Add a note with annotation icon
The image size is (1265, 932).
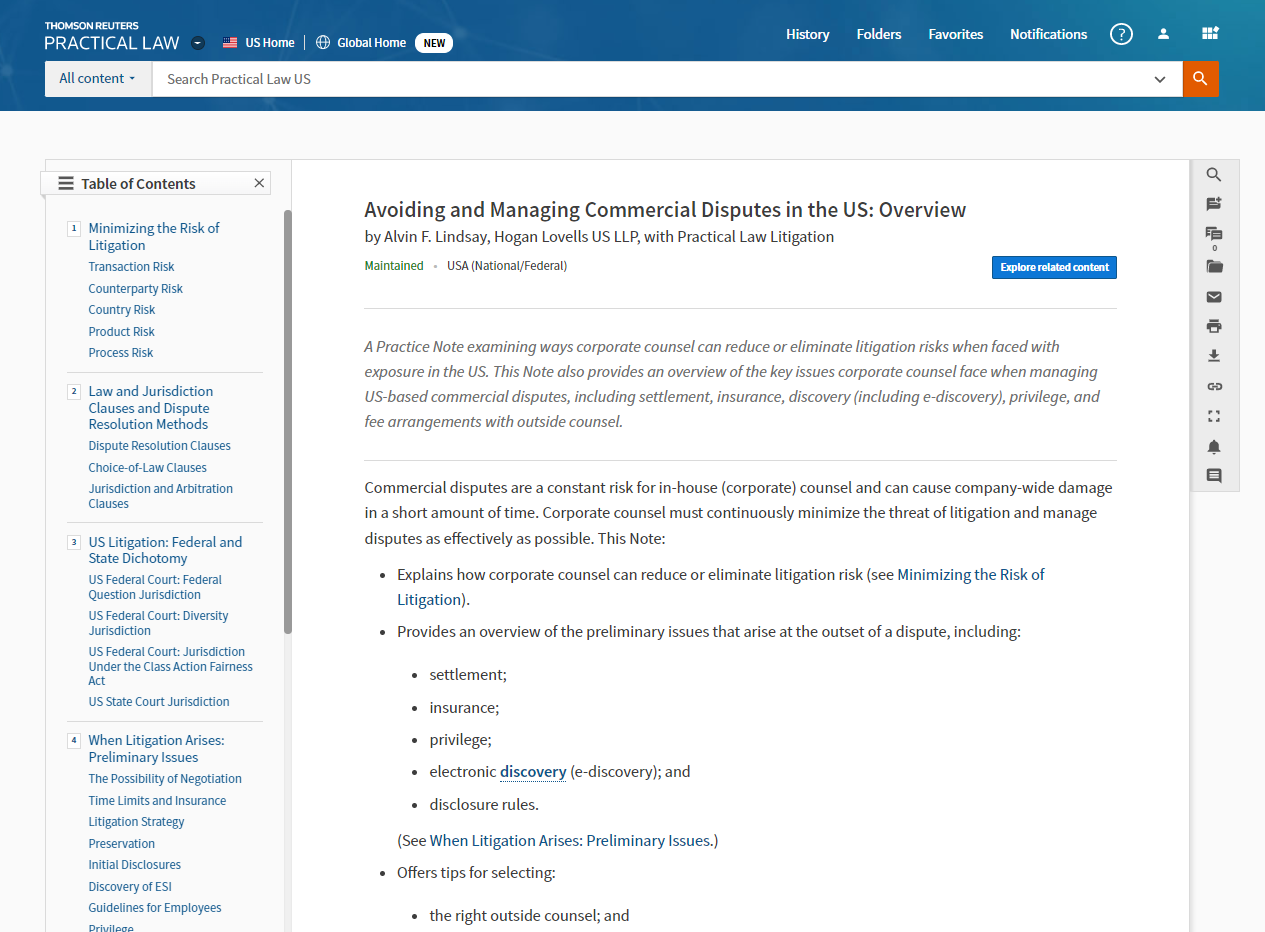1214,204
